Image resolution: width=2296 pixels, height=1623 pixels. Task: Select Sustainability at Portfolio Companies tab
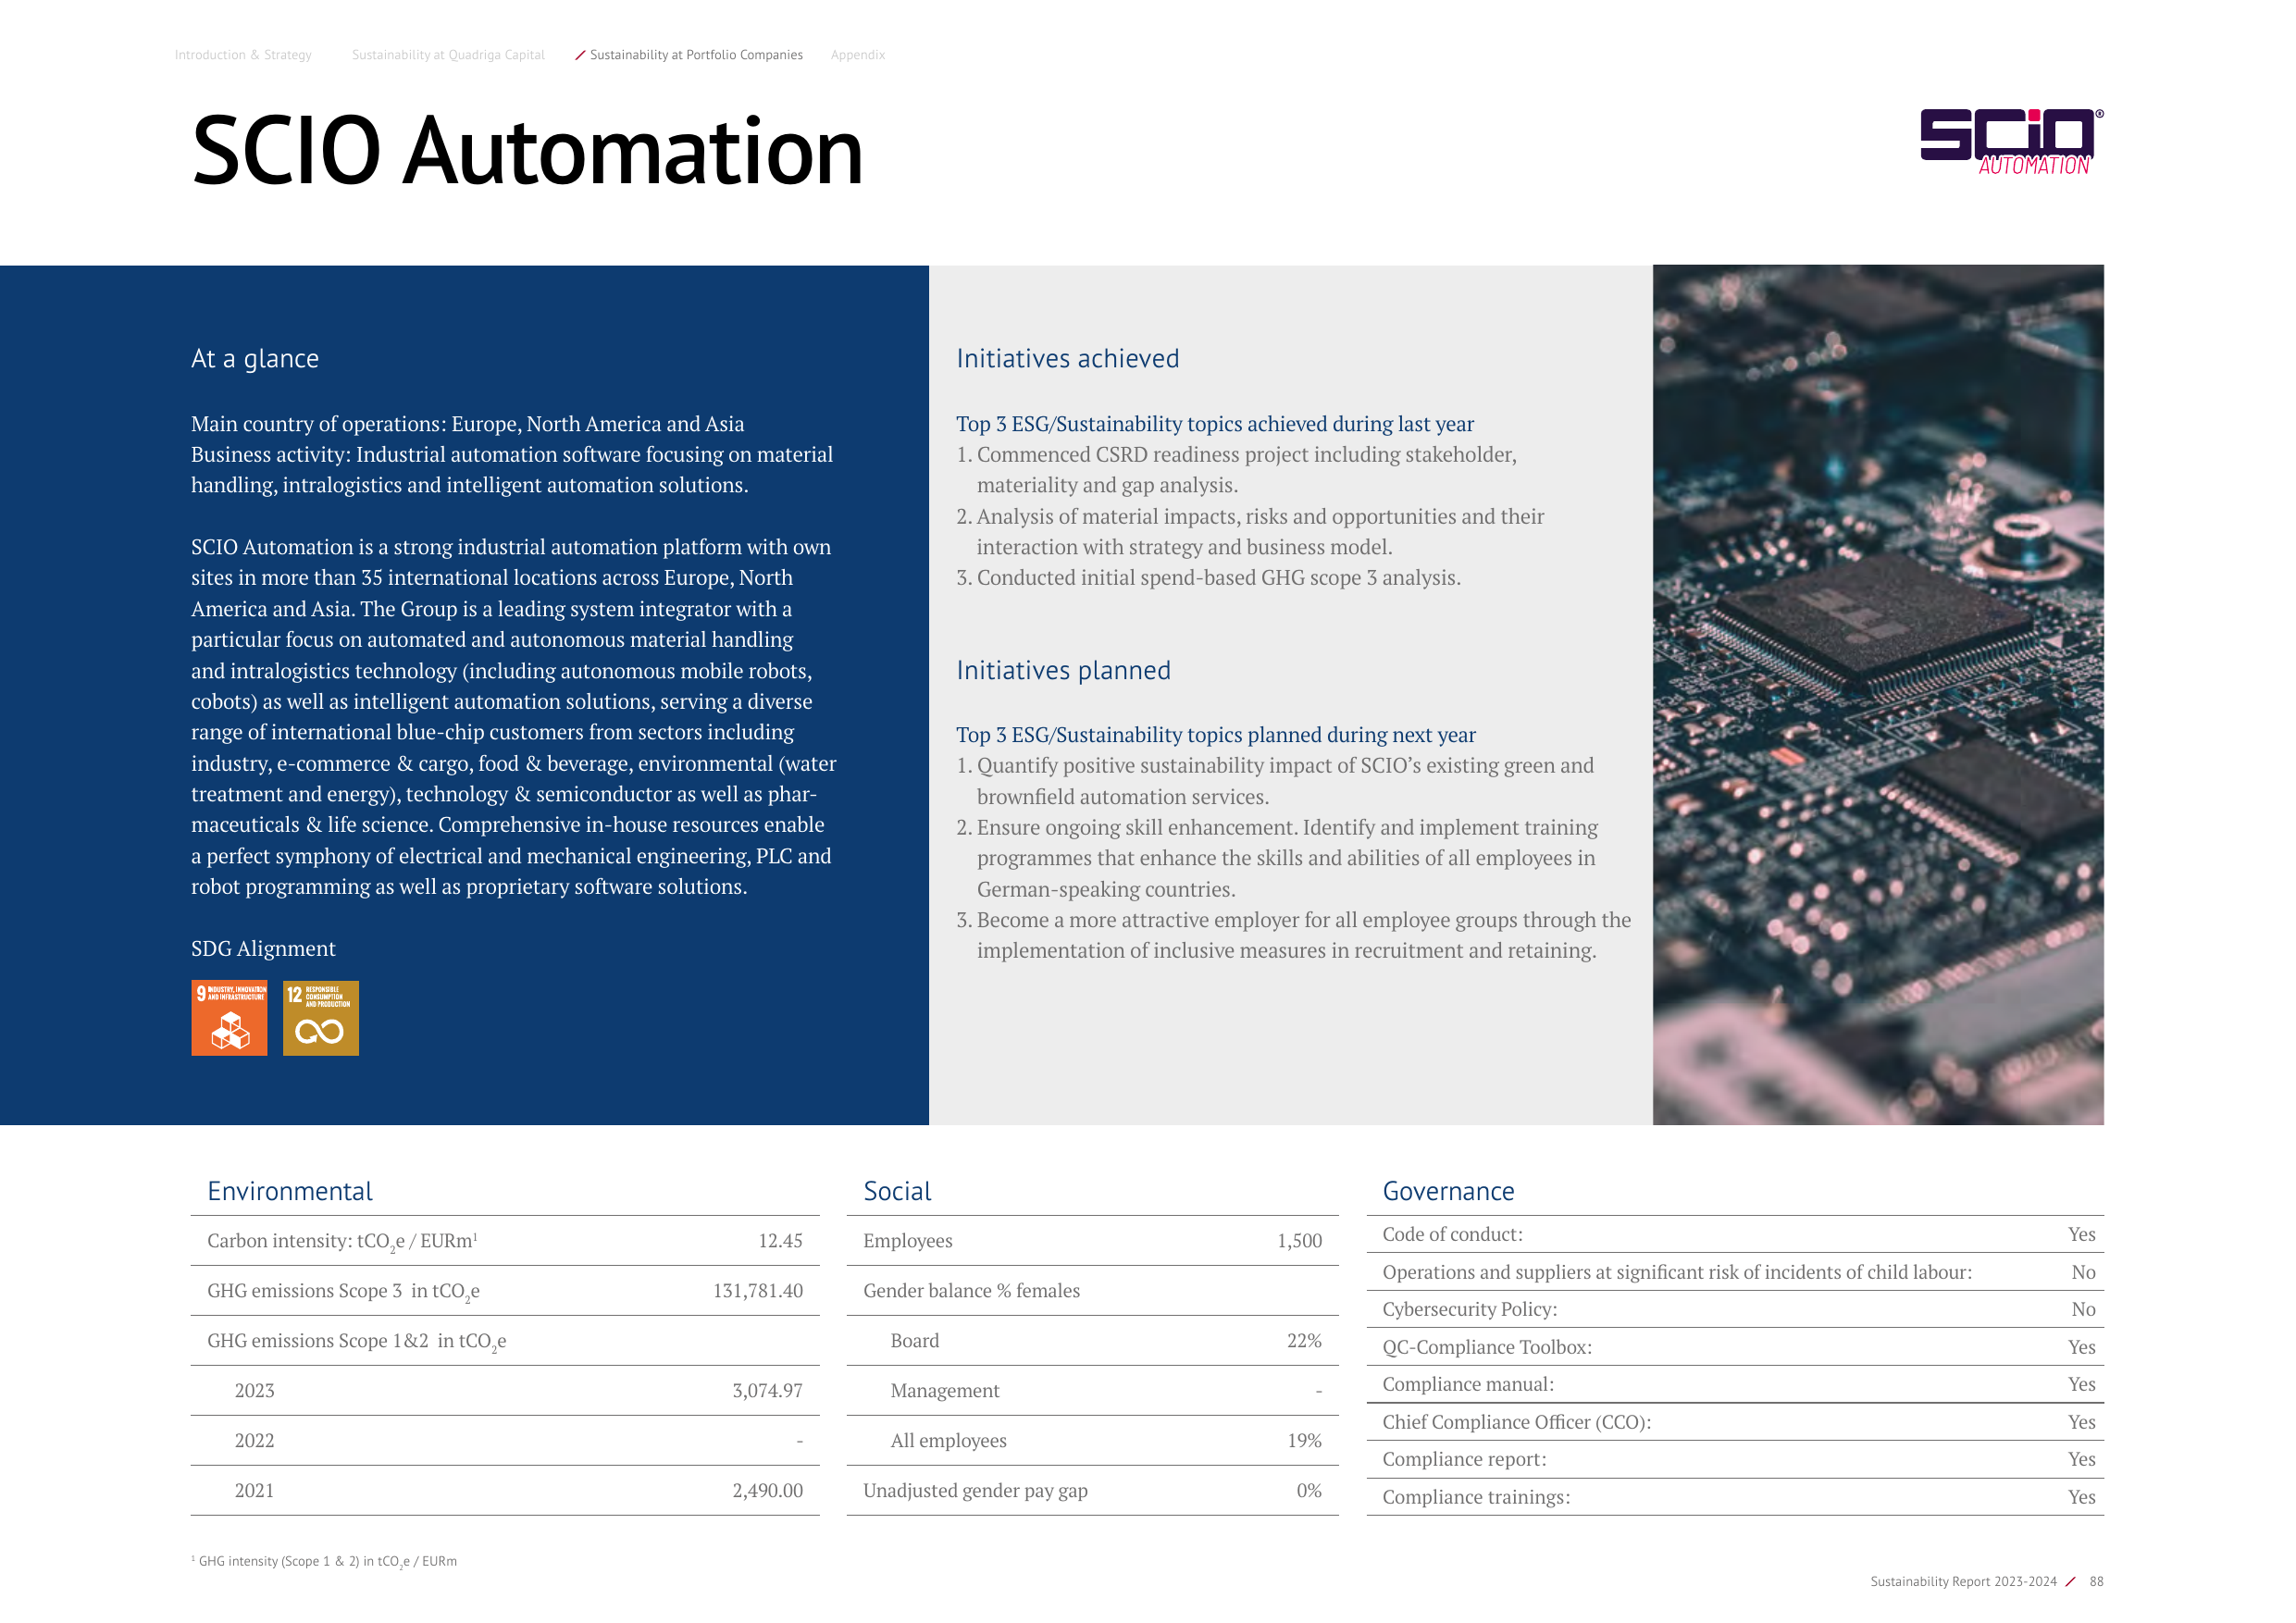pos(696,55)
